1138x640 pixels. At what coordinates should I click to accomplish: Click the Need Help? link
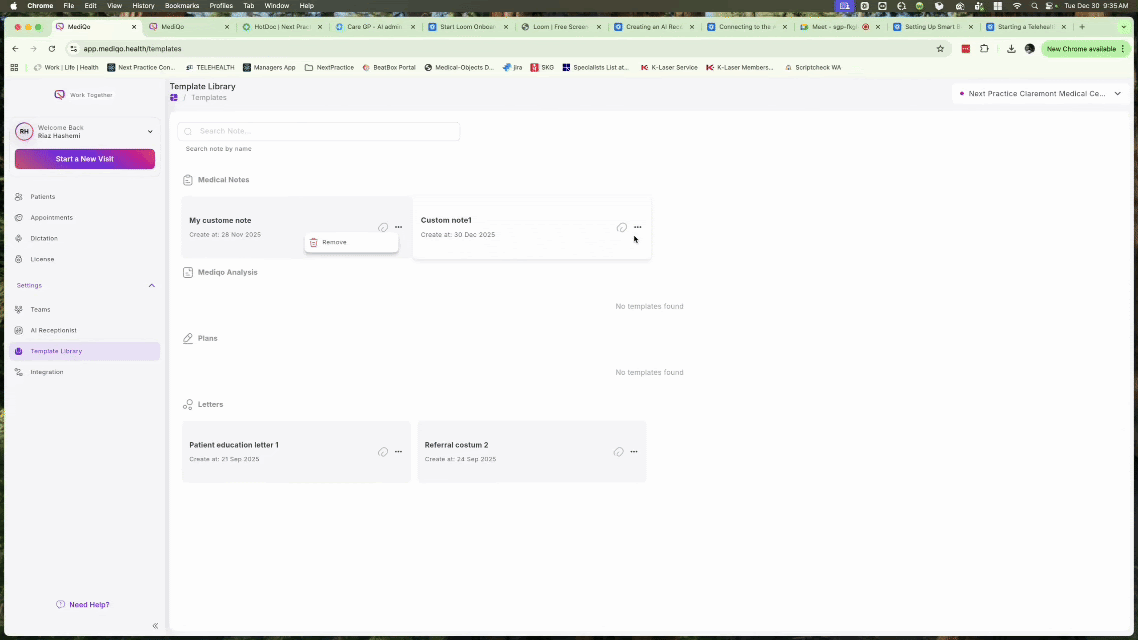click(83, 604)
